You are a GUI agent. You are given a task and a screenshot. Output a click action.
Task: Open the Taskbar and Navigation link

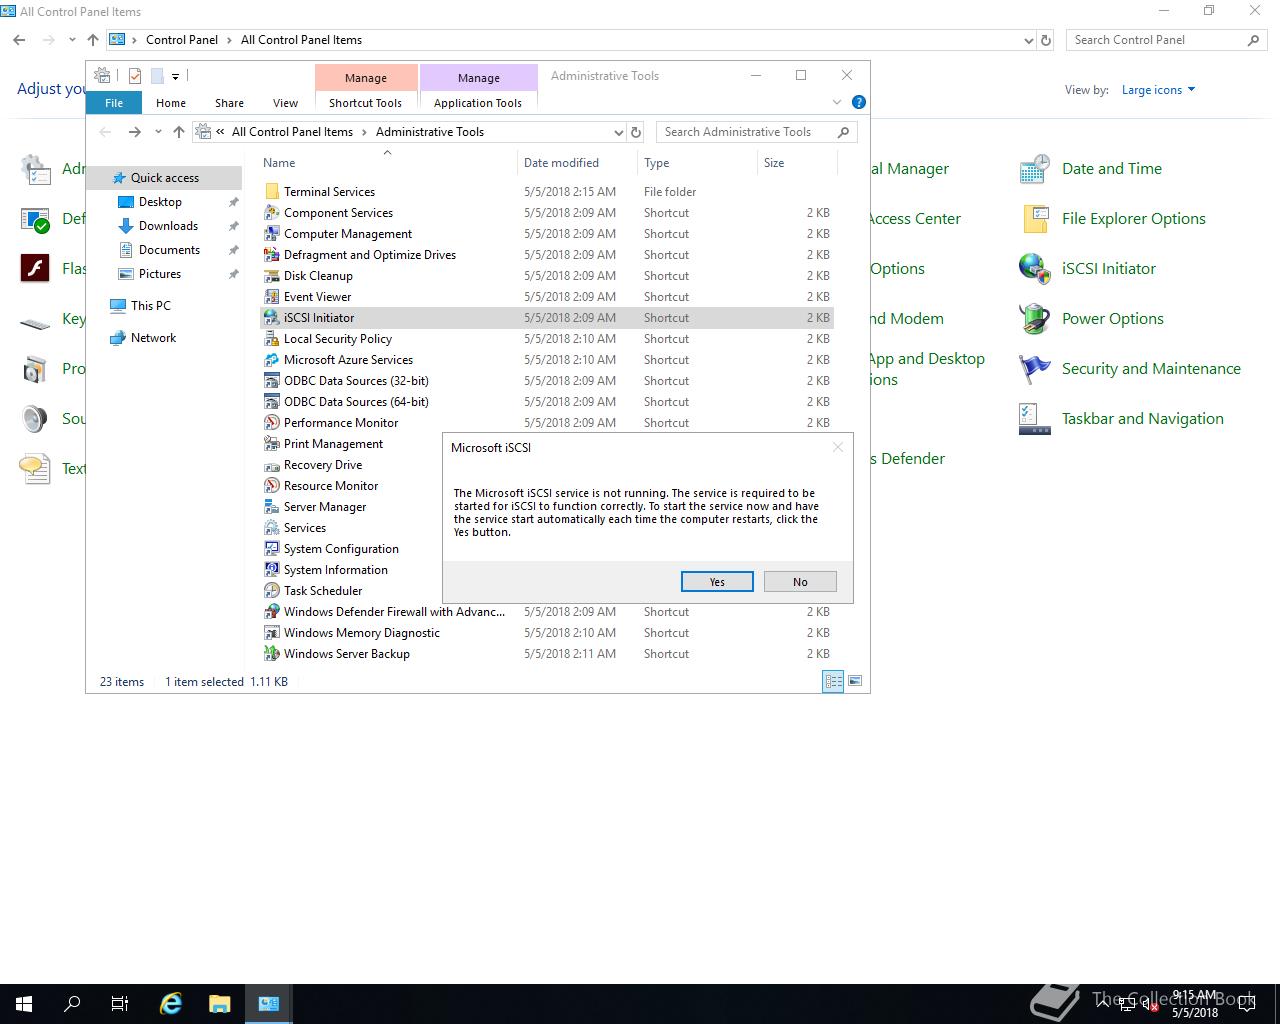(1142, 419)
